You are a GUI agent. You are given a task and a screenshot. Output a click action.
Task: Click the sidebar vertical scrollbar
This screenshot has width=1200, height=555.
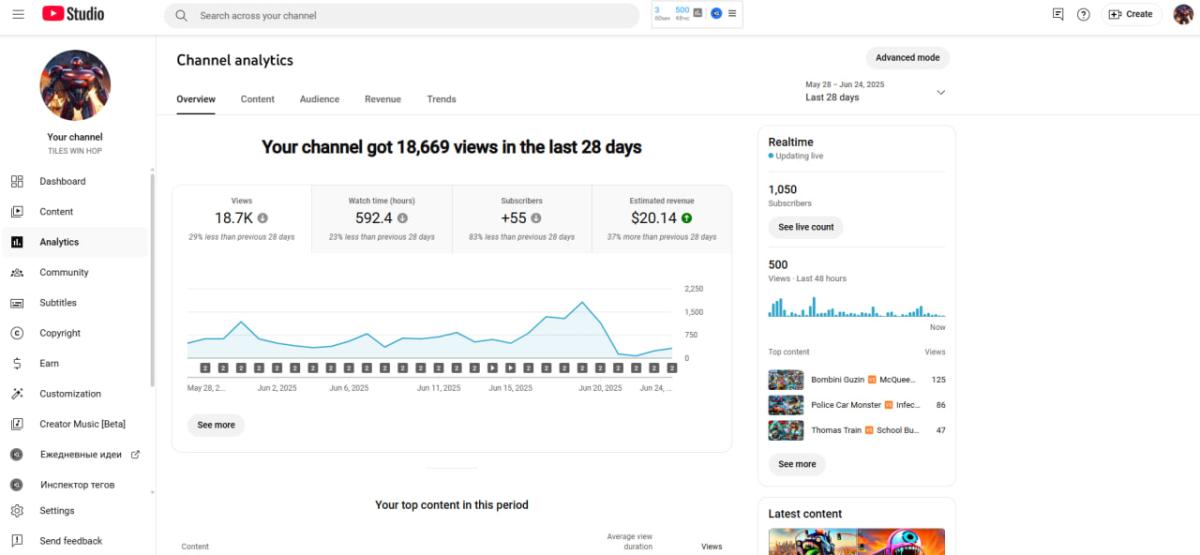152,280
